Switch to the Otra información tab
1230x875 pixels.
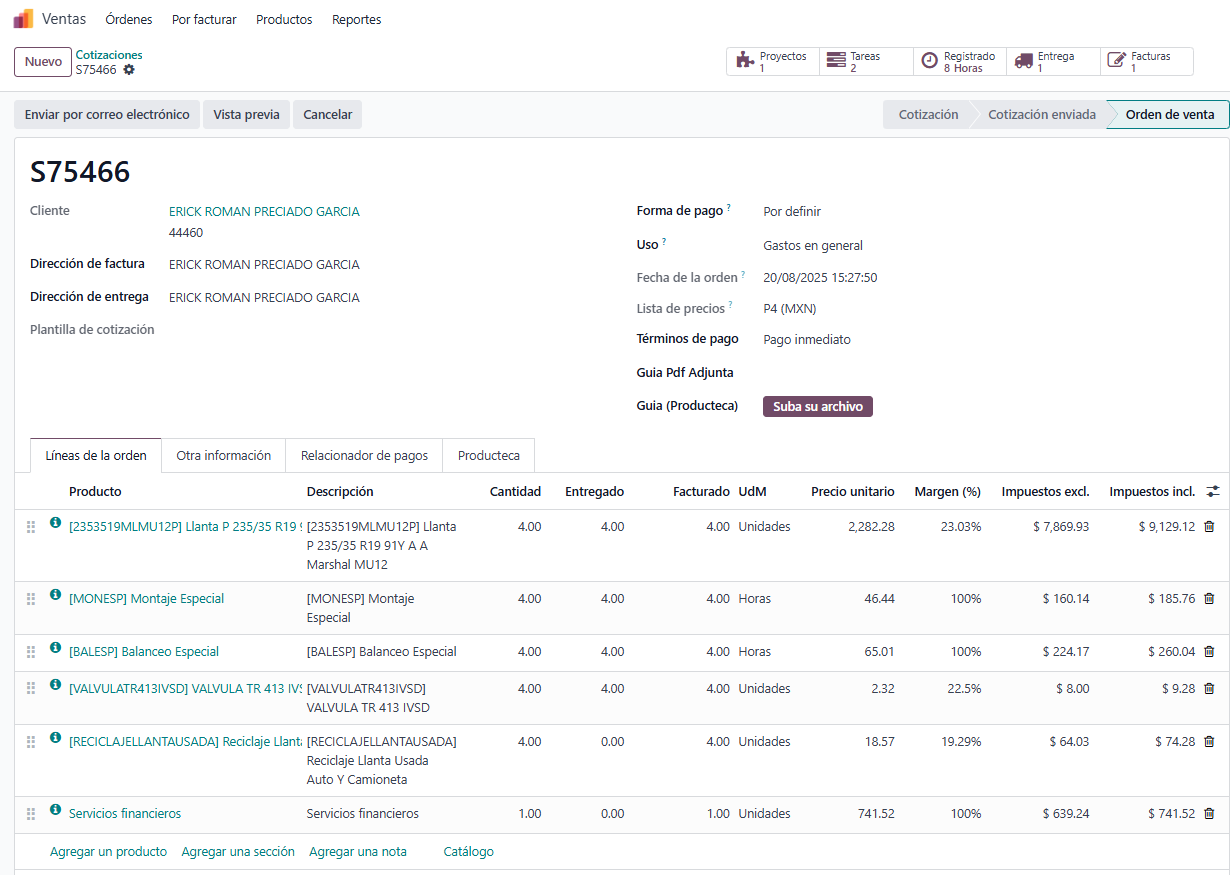pyautogui.click(x=223, y=456)
